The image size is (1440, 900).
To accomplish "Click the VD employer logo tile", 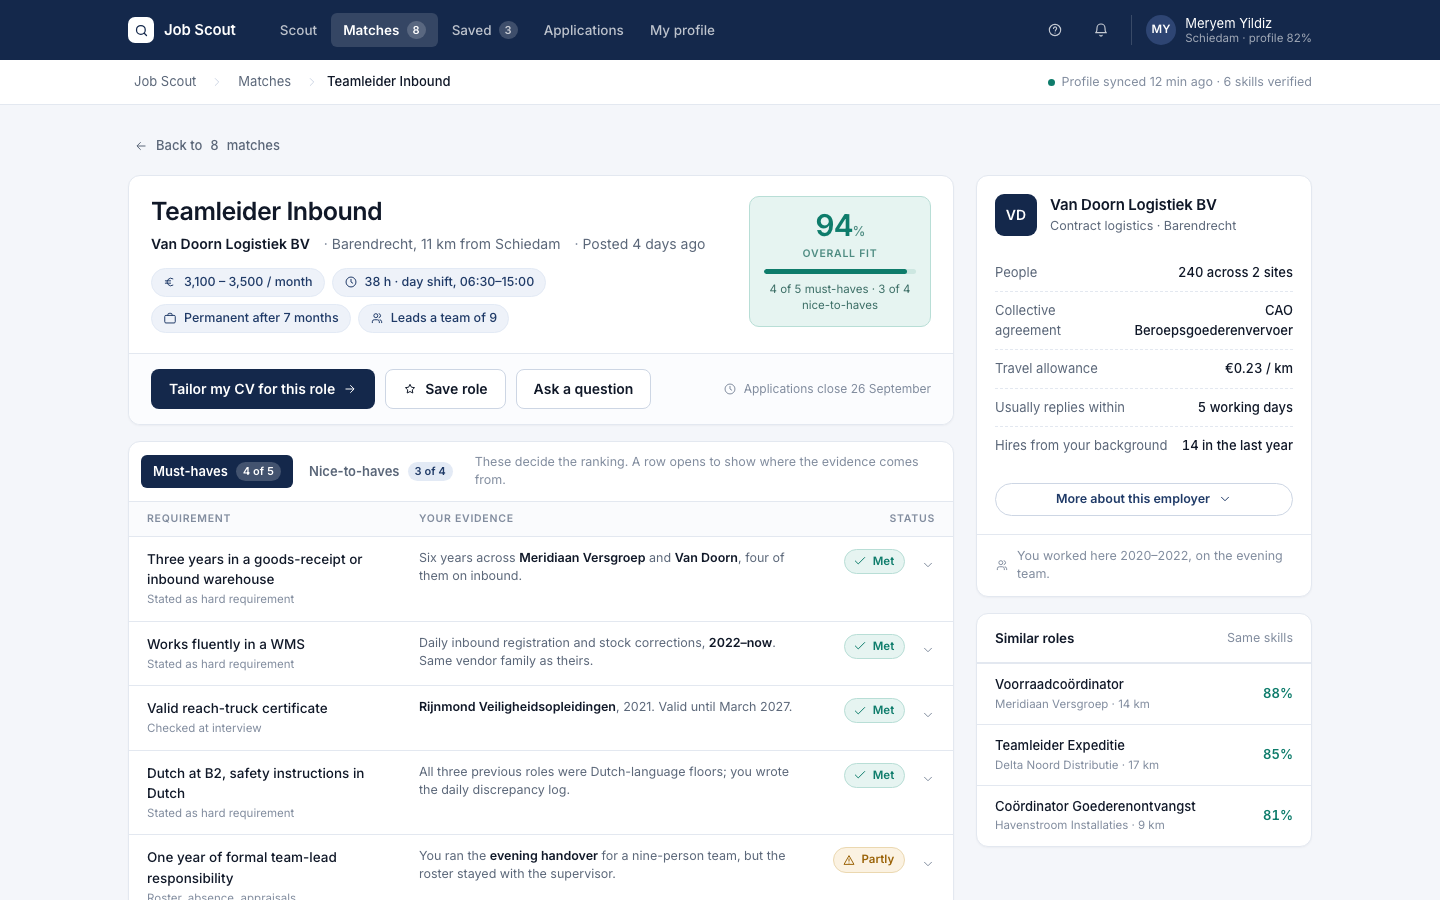I will (1016, 215).
